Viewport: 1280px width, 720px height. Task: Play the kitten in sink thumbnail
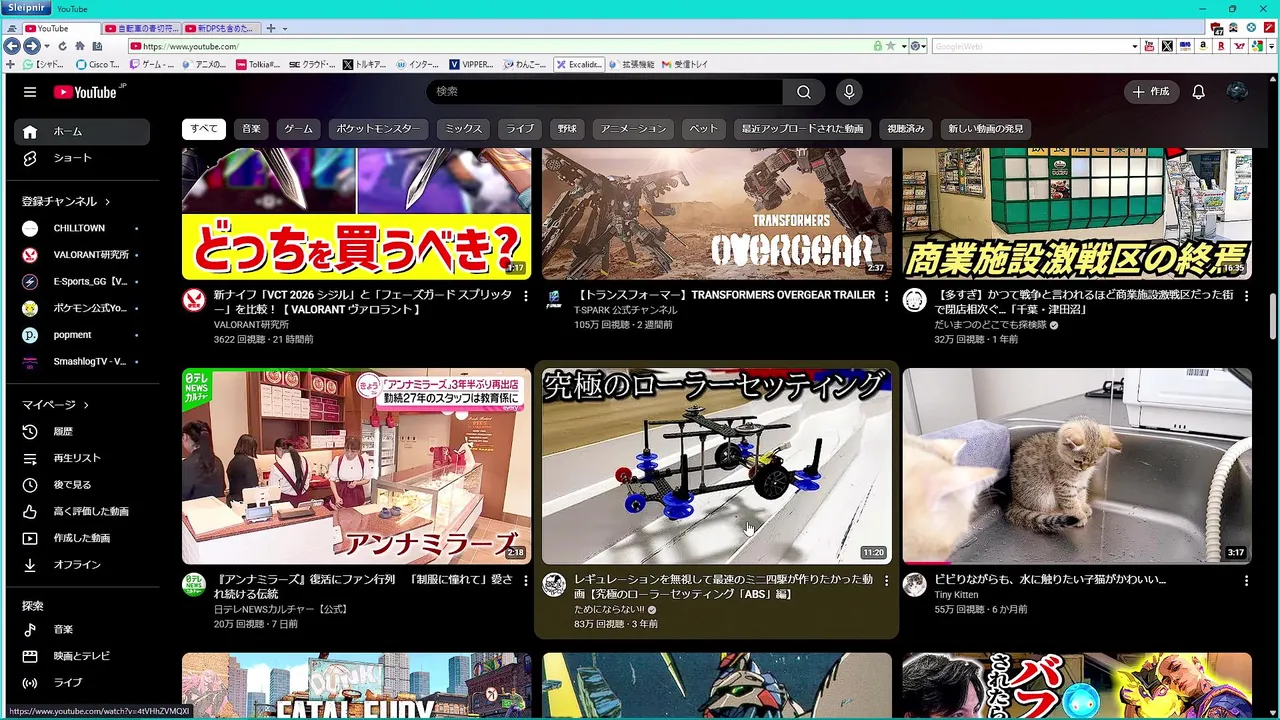(x=1077, y=466)
